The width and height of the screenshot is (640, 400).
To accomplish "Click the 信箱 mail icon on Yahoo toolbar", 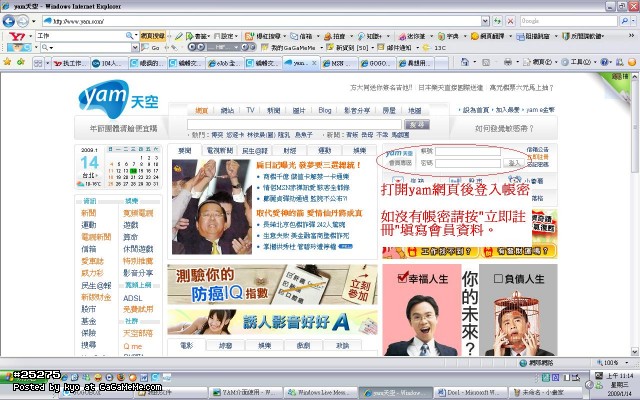I will click(x=294, y=36).
